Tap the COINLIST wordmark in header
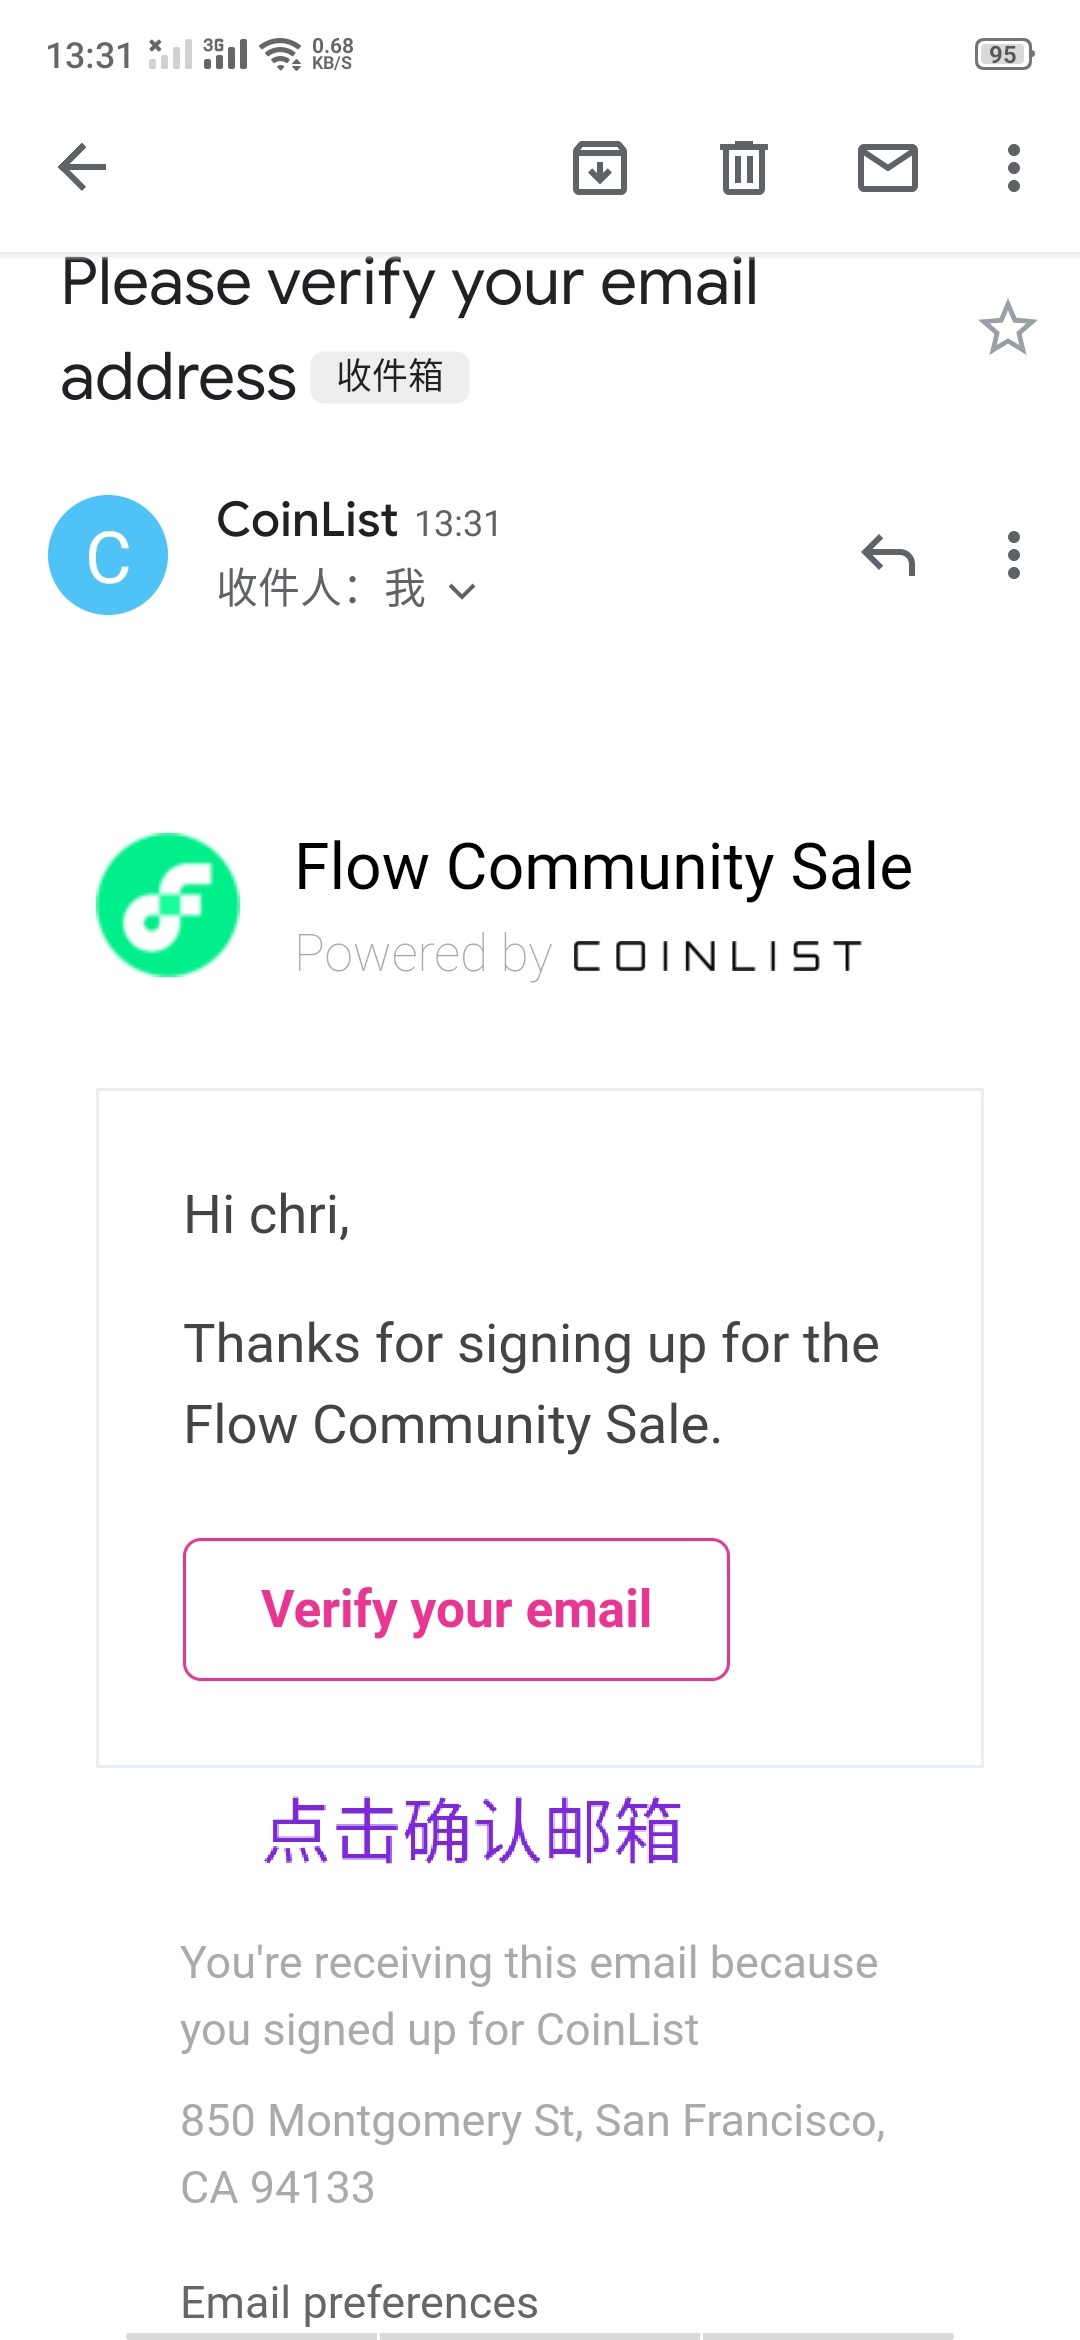The height and width of the screenshot is (2340, 1080). [716, 956]
